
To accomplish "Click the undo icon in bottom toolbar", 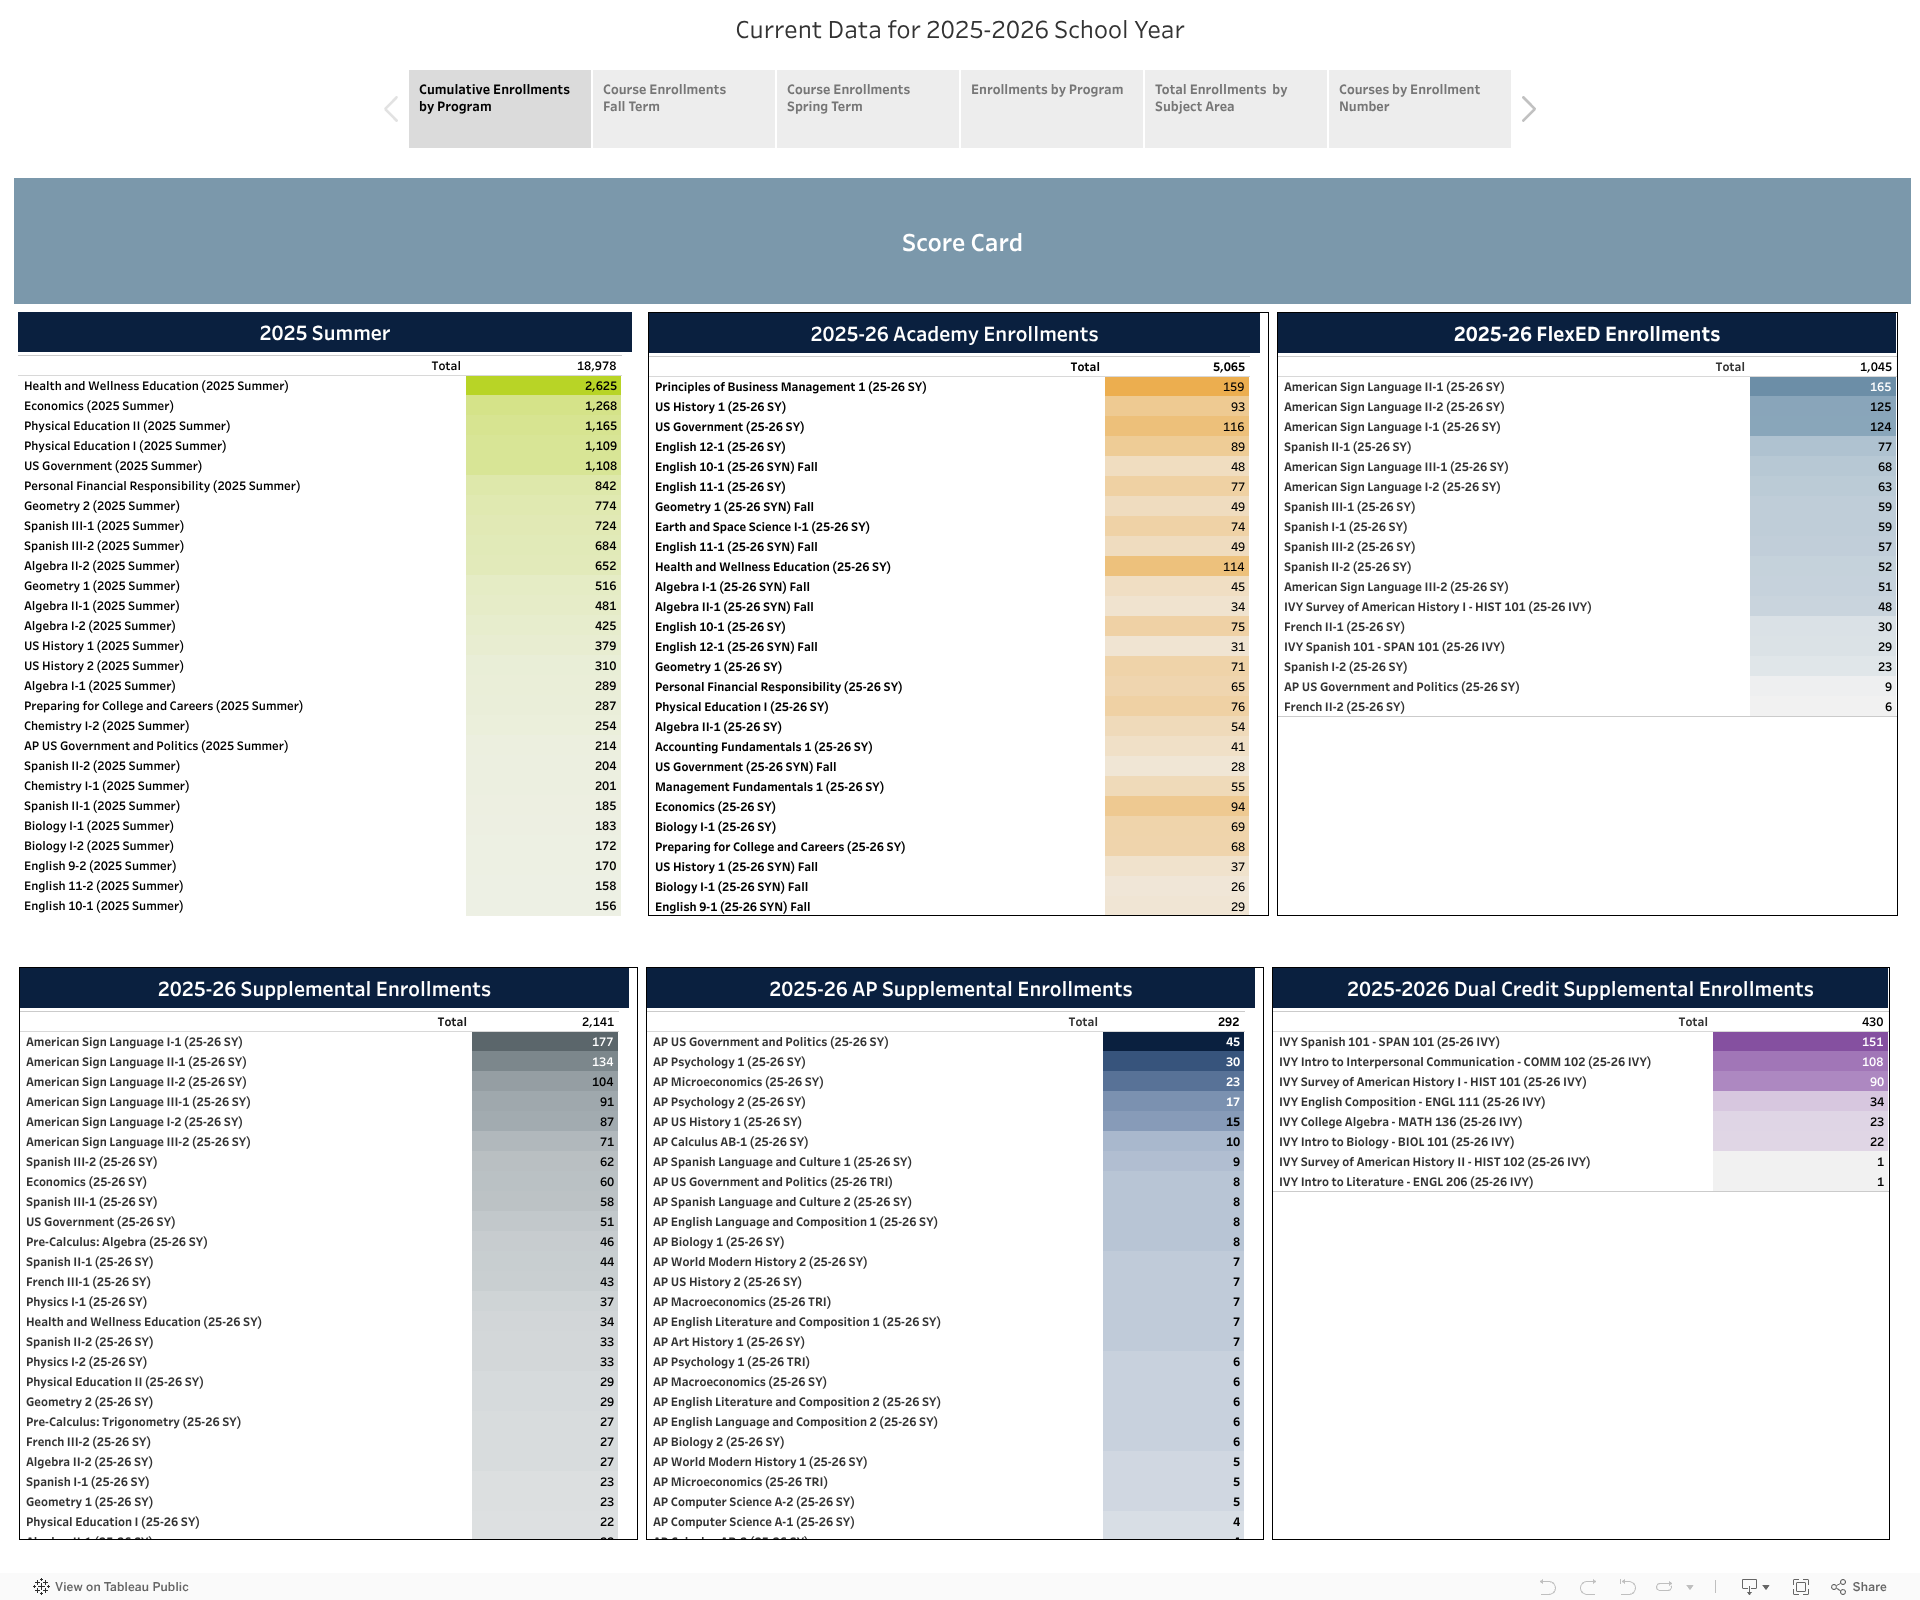I will (x=1548, y=1587).
